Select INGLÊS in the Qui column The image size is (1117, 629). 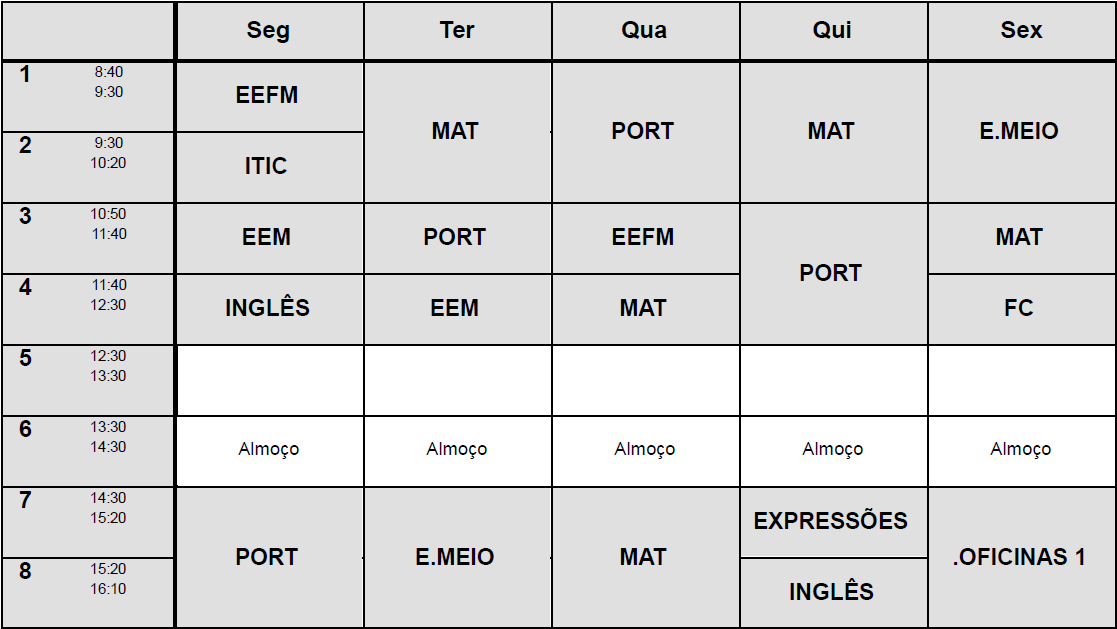coord(831,592)
